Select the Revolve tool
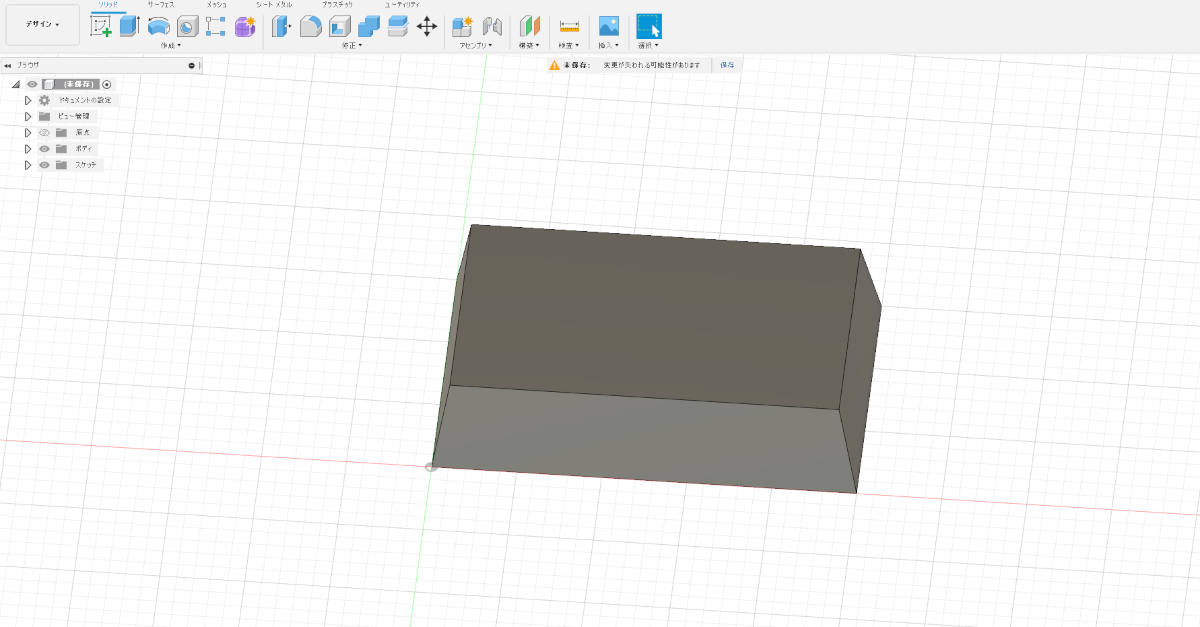Screen dimensions: 1200x627 click(x=158, y=26)
